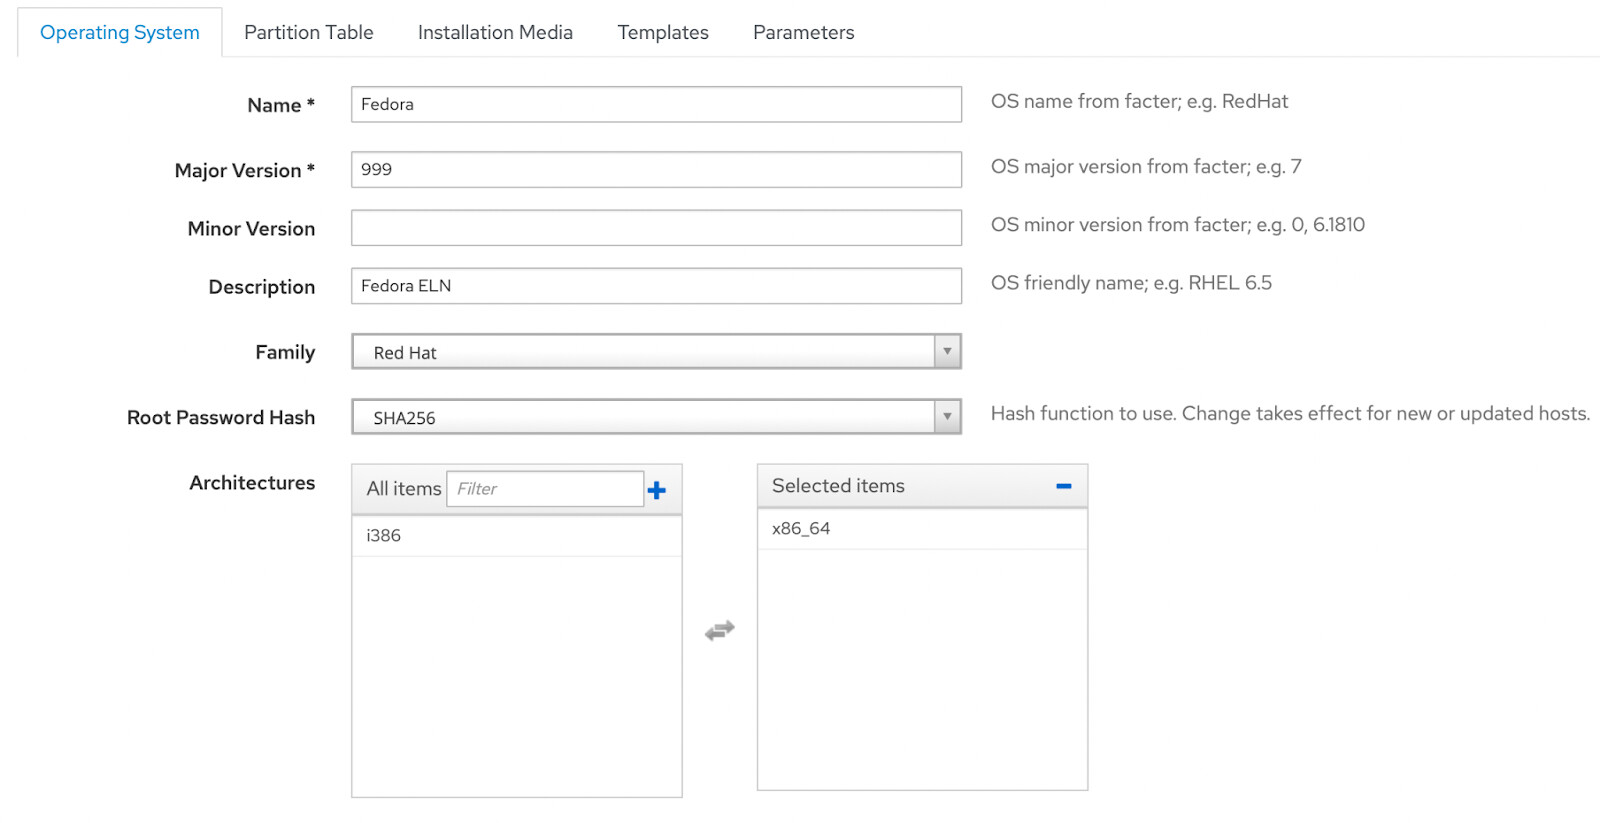1600x823 pixels.
Task: Expand the Root Password Hash dropdown
Action: point(656,417)
